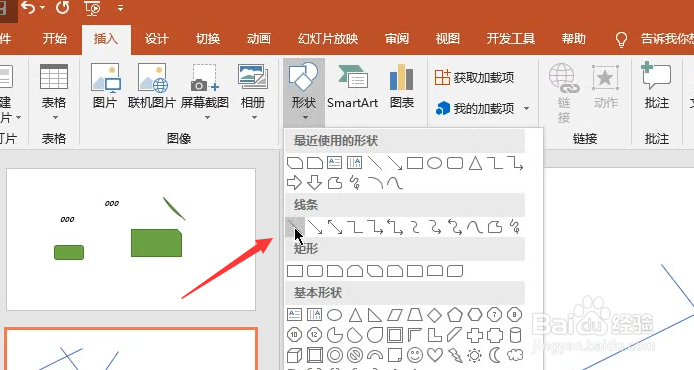Insert a Right Triangle from basic shapes
The width and height of the screenshot is (694, 370).
[375, 315]
